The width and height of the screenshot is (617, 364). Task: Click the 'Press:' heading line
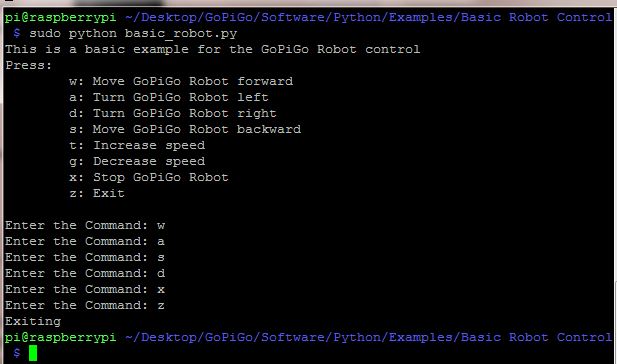[28, 65]
